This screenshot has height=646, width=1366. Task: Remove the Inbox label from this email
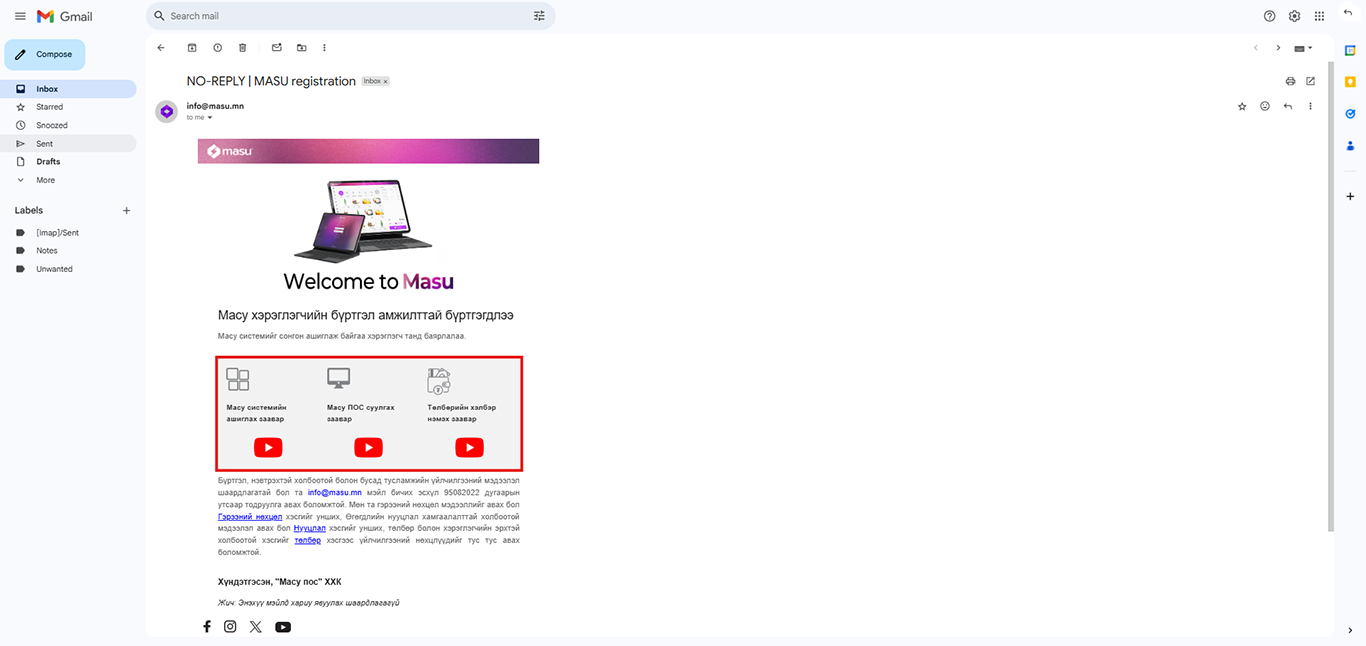click(386, 81)
